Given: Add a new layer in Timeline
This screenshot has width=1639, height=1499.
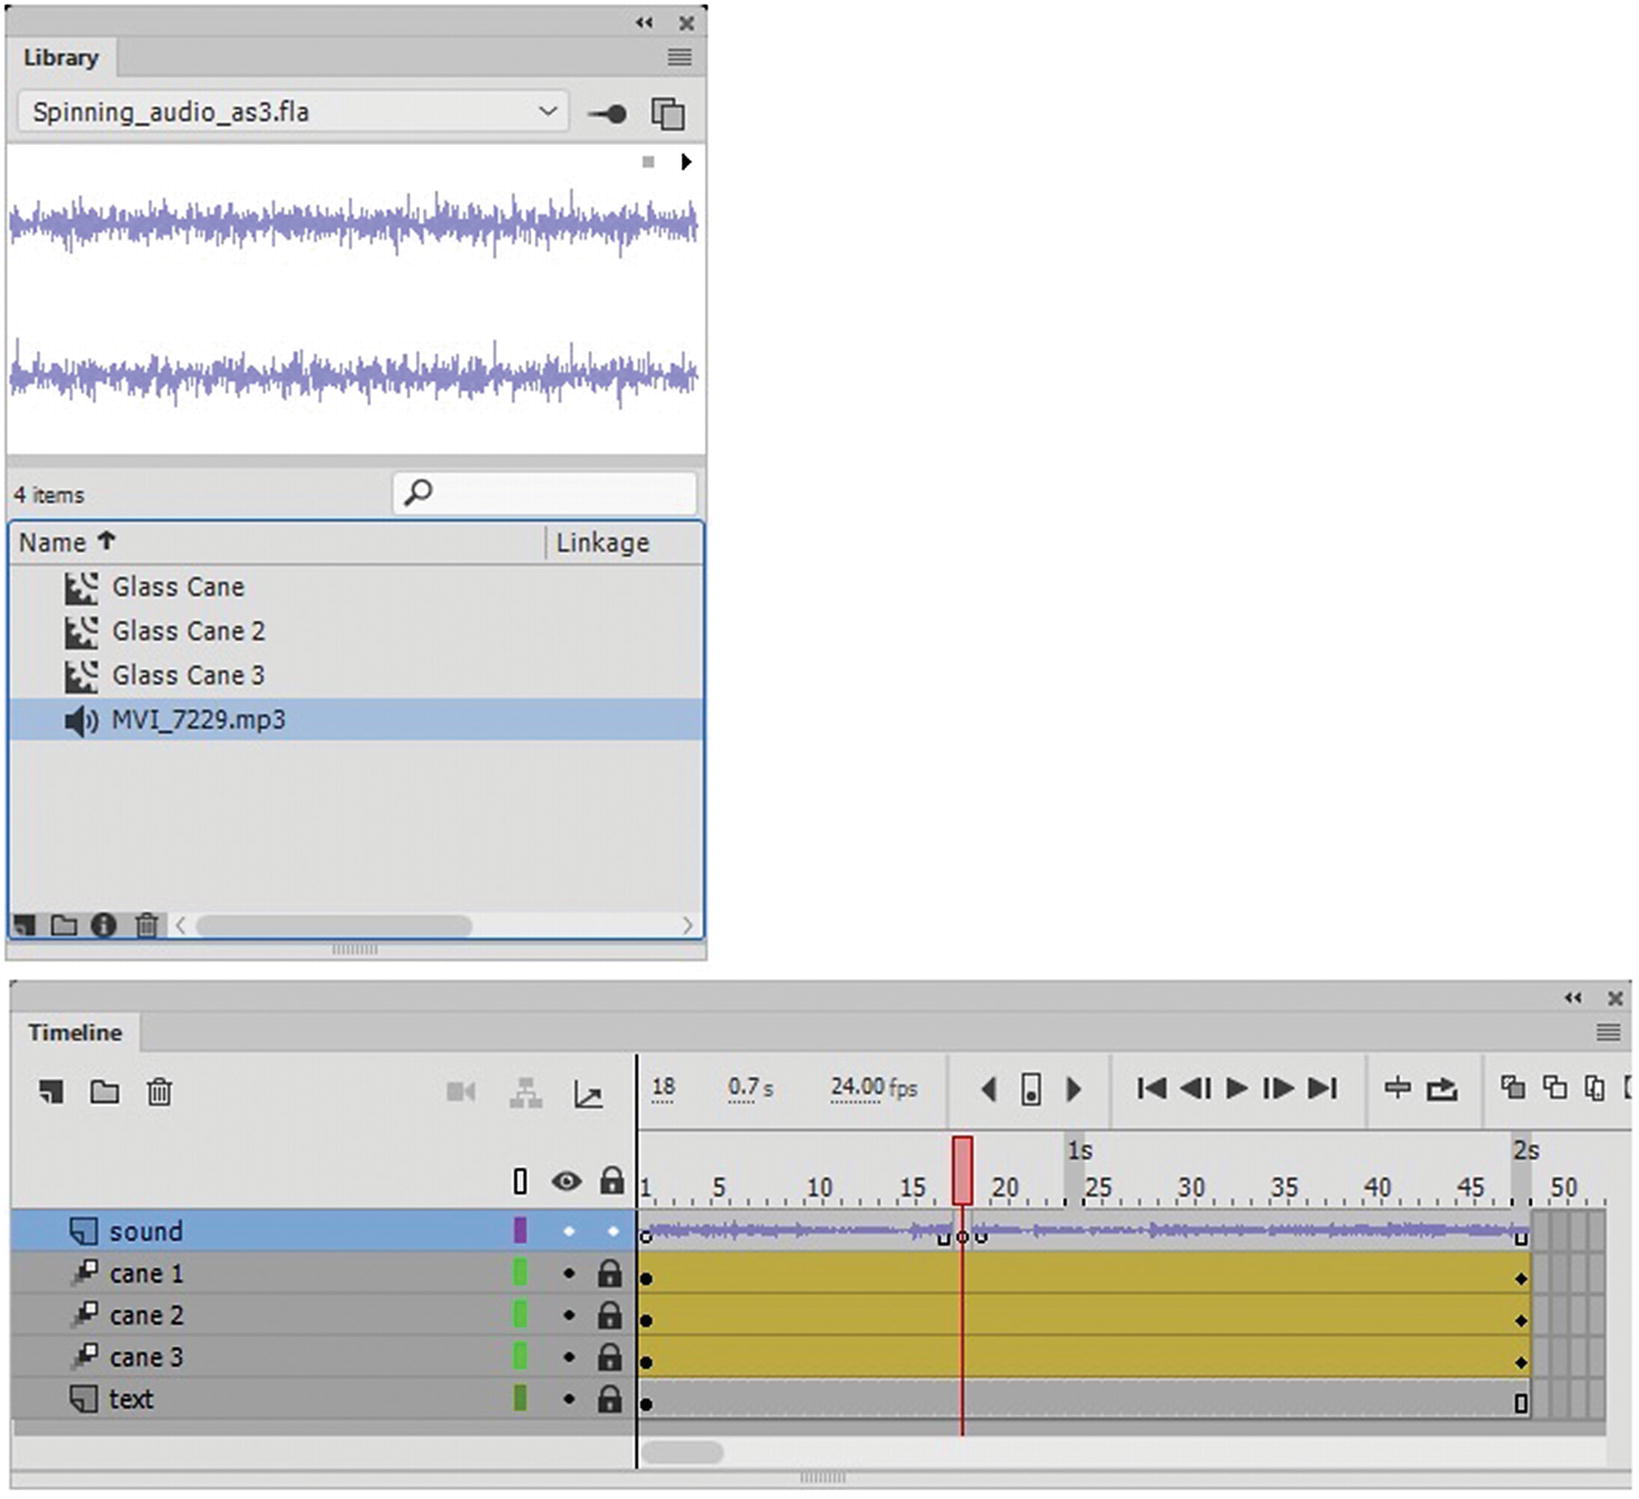Looking at the screenshot, I should [x=52, y=1091].
